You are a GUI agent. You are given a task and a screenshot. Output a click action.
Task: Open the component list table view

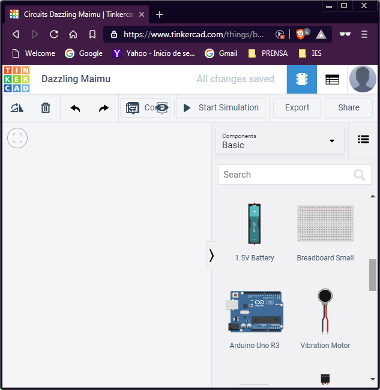tap(332, 79)
